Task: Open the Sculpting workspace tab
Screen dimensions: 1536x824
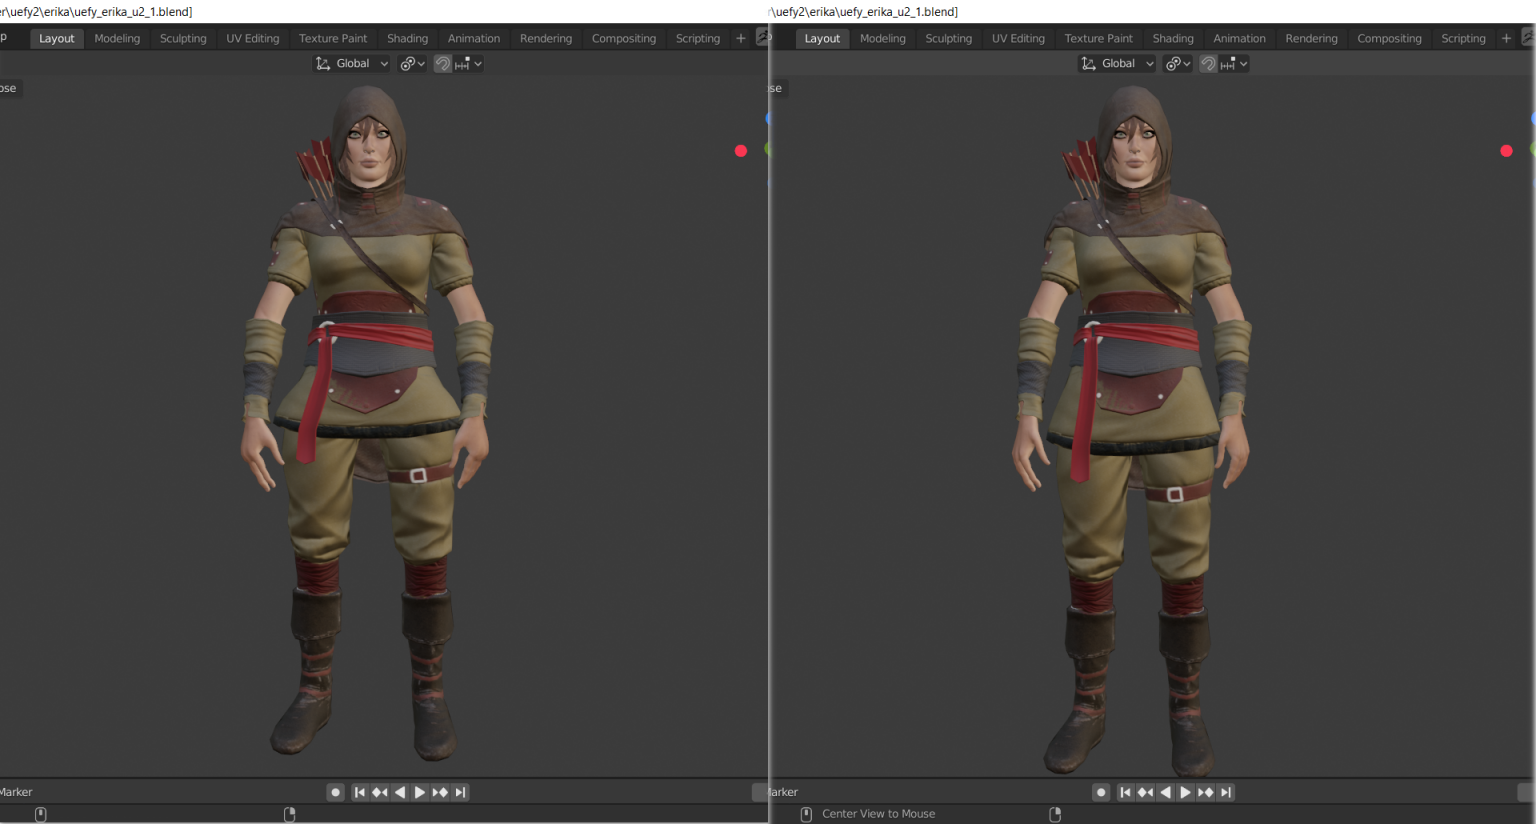Action: pyautogui.click(x=183, y=38)
